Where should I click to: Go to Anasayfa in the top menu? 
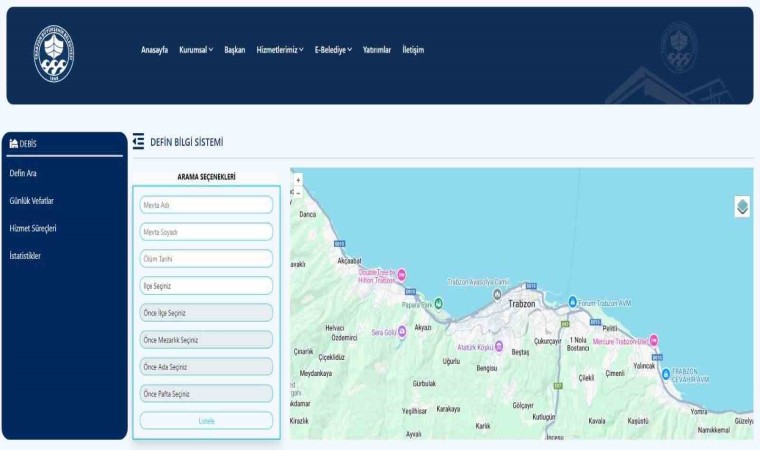[x=155, y=50]
